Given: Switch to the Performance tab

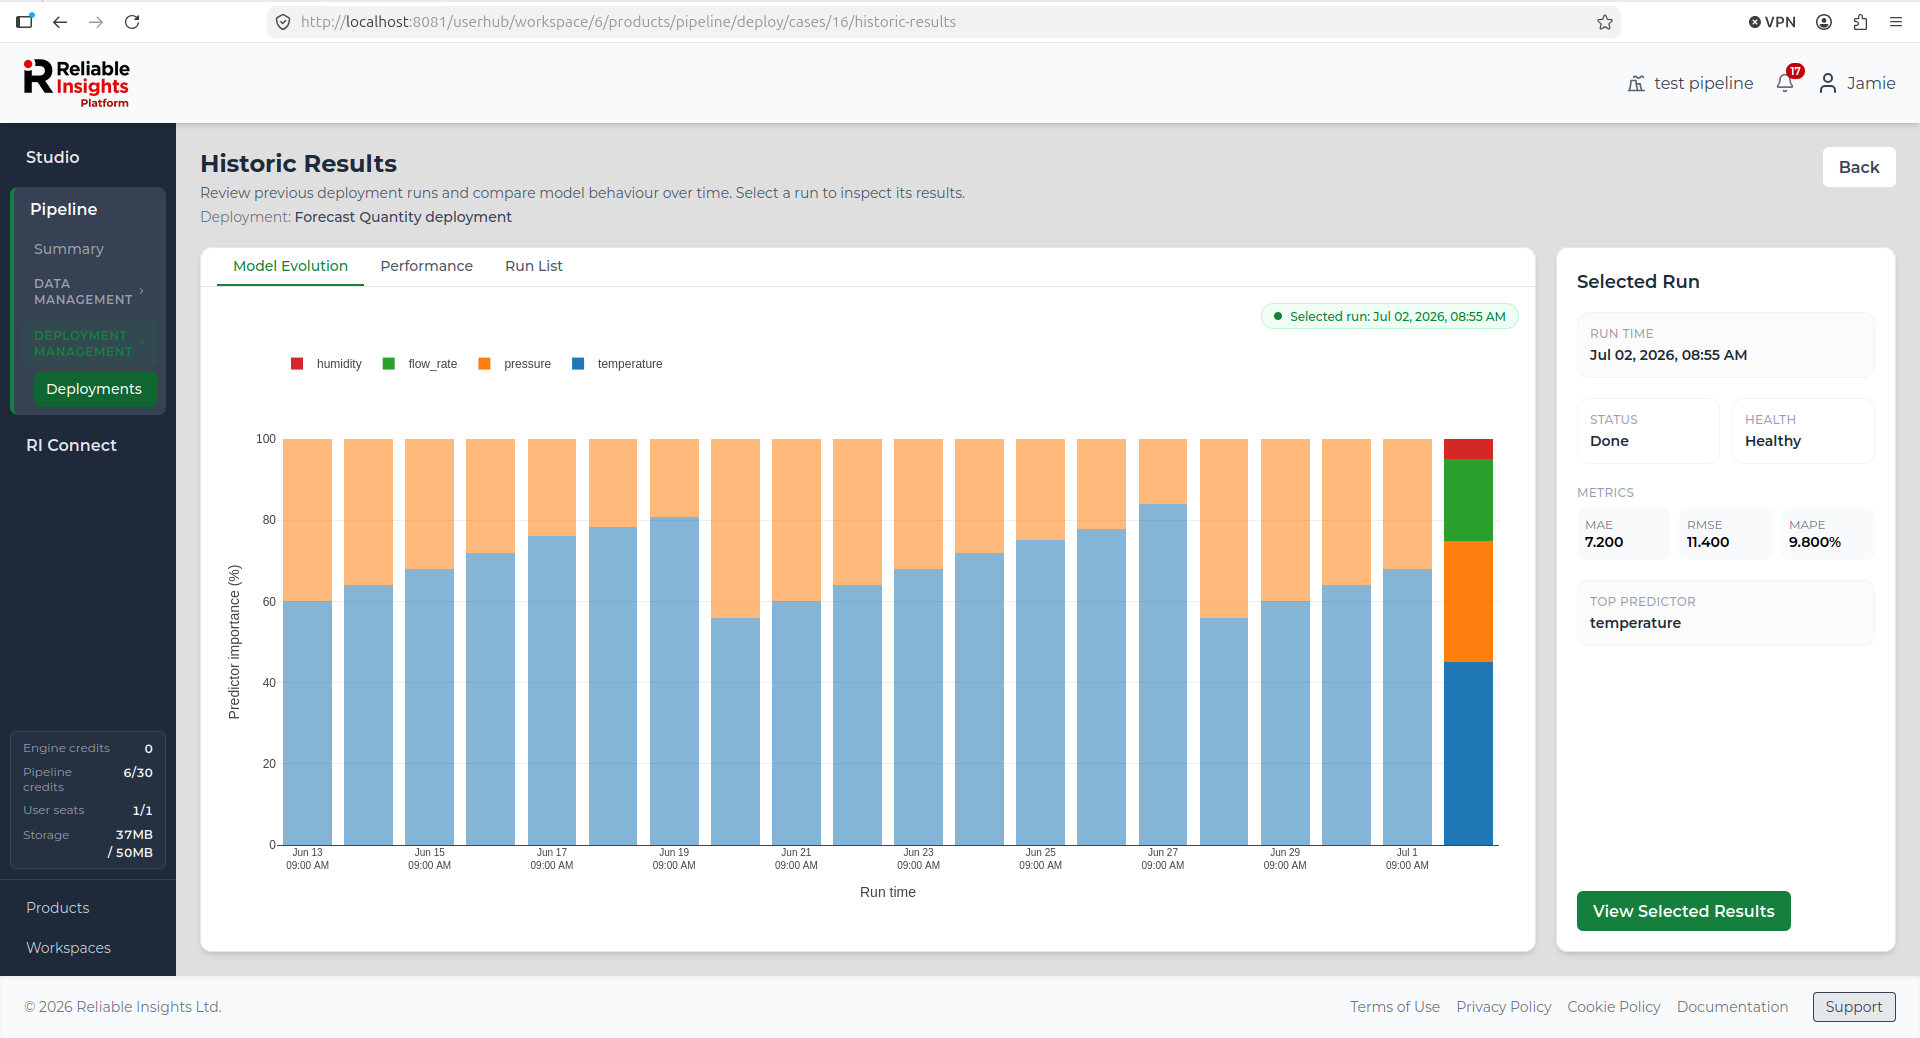Looking at the screenshot, I should [426, 266].
